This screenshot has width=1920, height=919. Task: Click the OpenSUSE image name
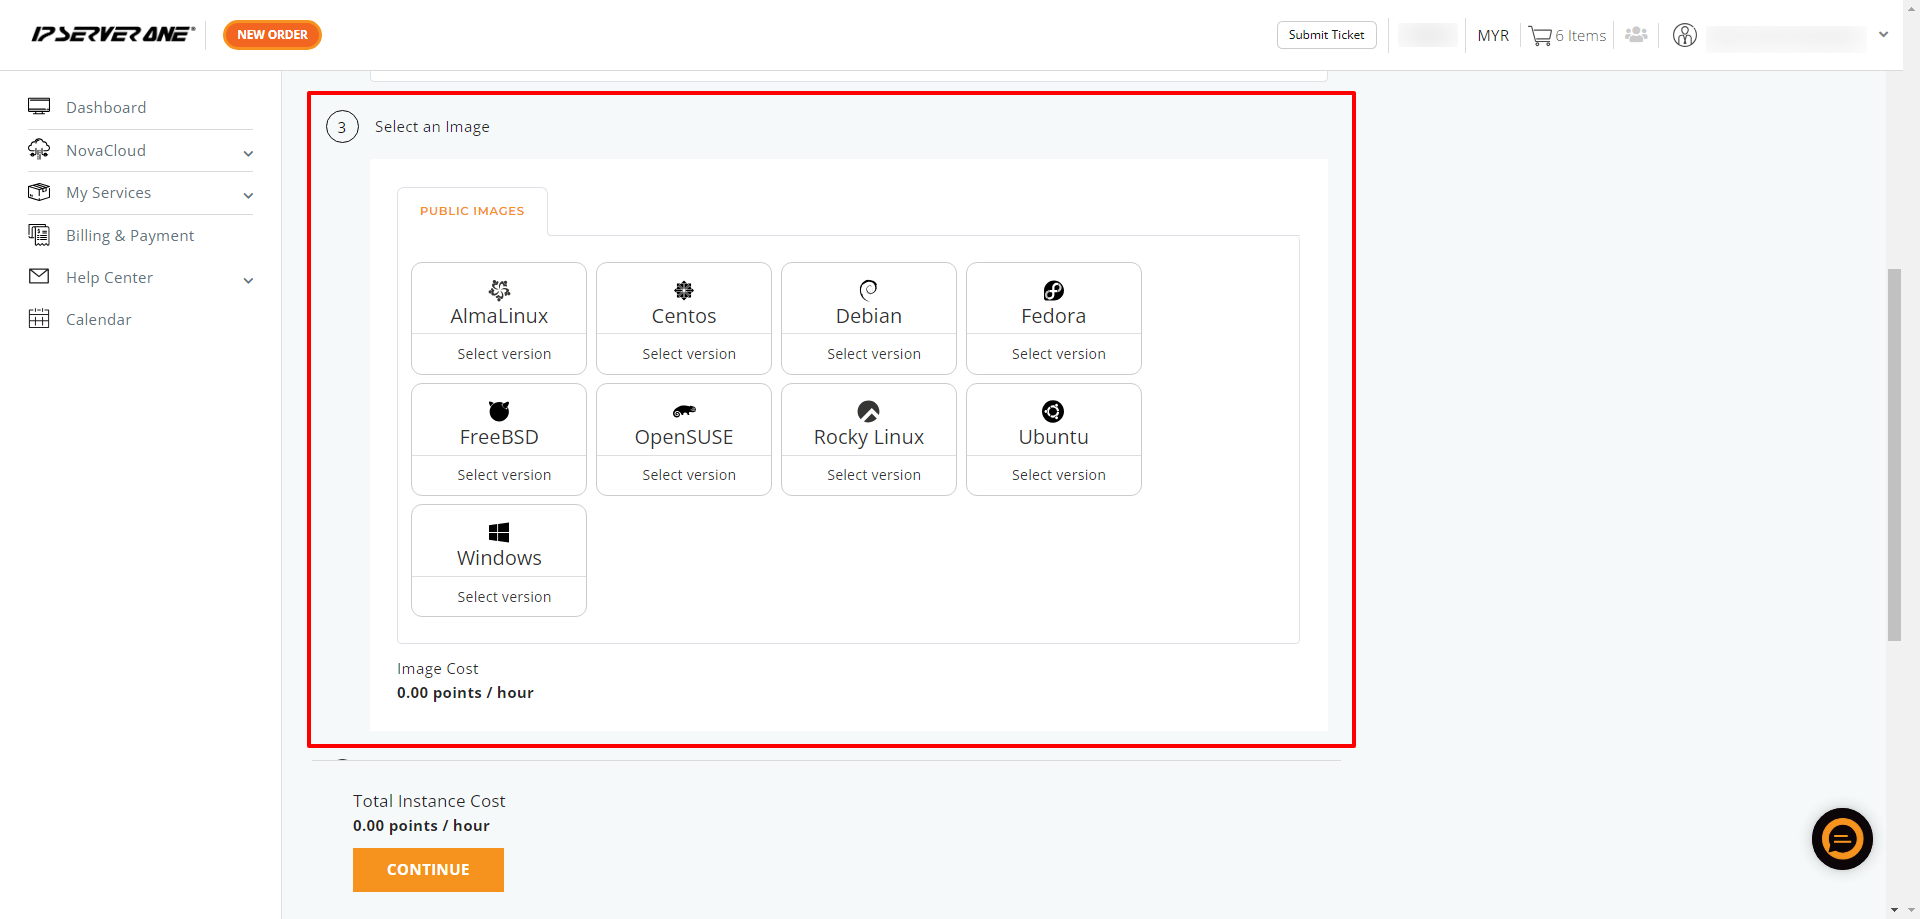684,437
